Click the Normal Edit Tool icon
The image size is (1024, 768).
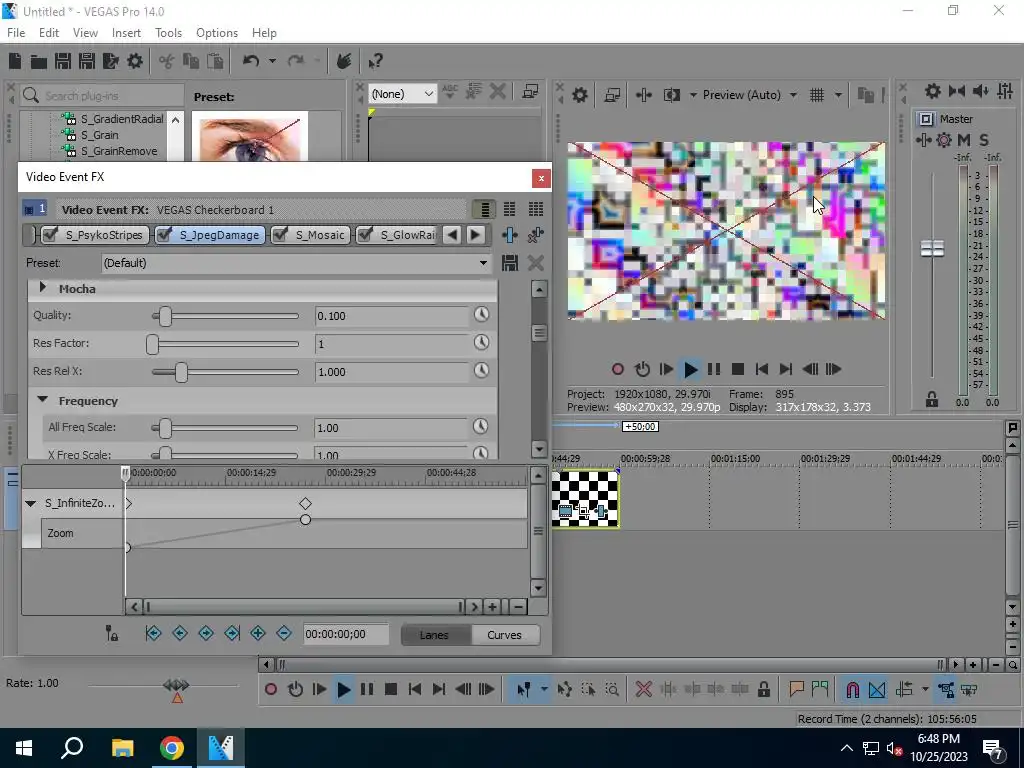523,690
